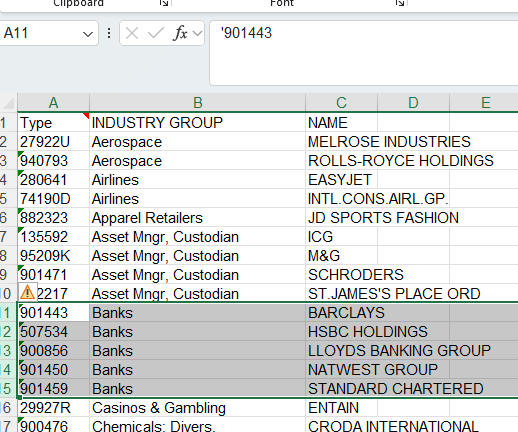Image resolution: width=518 pixels, height=432 pixels.
Task: Select 'Banks' cell in Barclays row
Action: tap(197, 313)
